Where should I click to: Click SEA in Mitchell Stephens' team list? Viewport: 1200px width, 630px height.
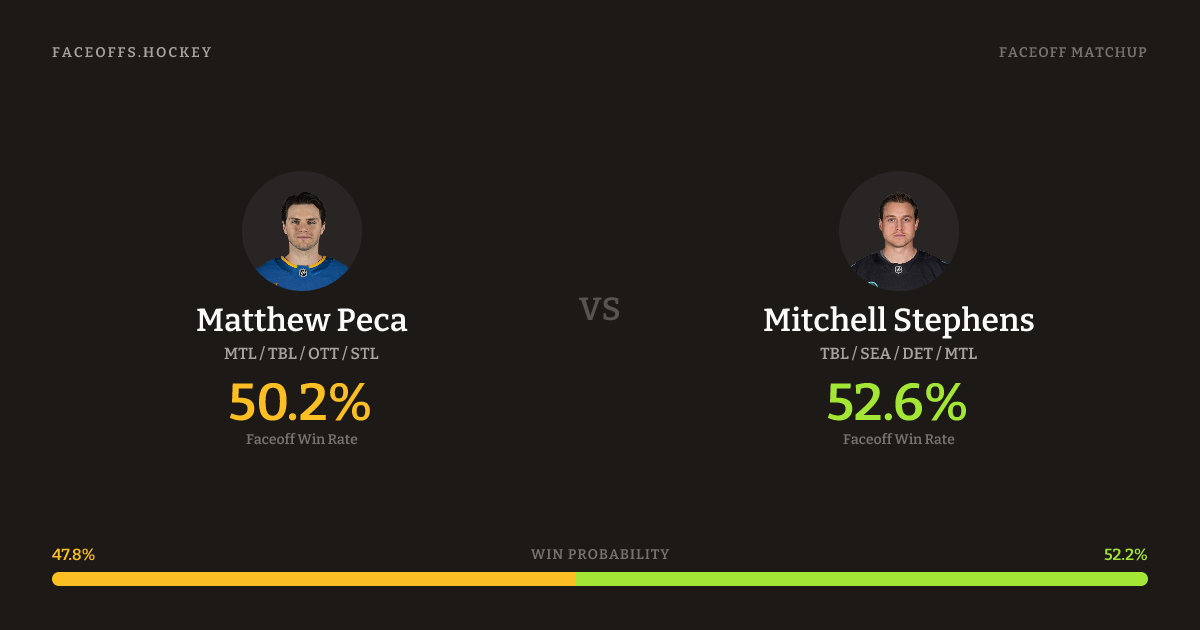876,354
